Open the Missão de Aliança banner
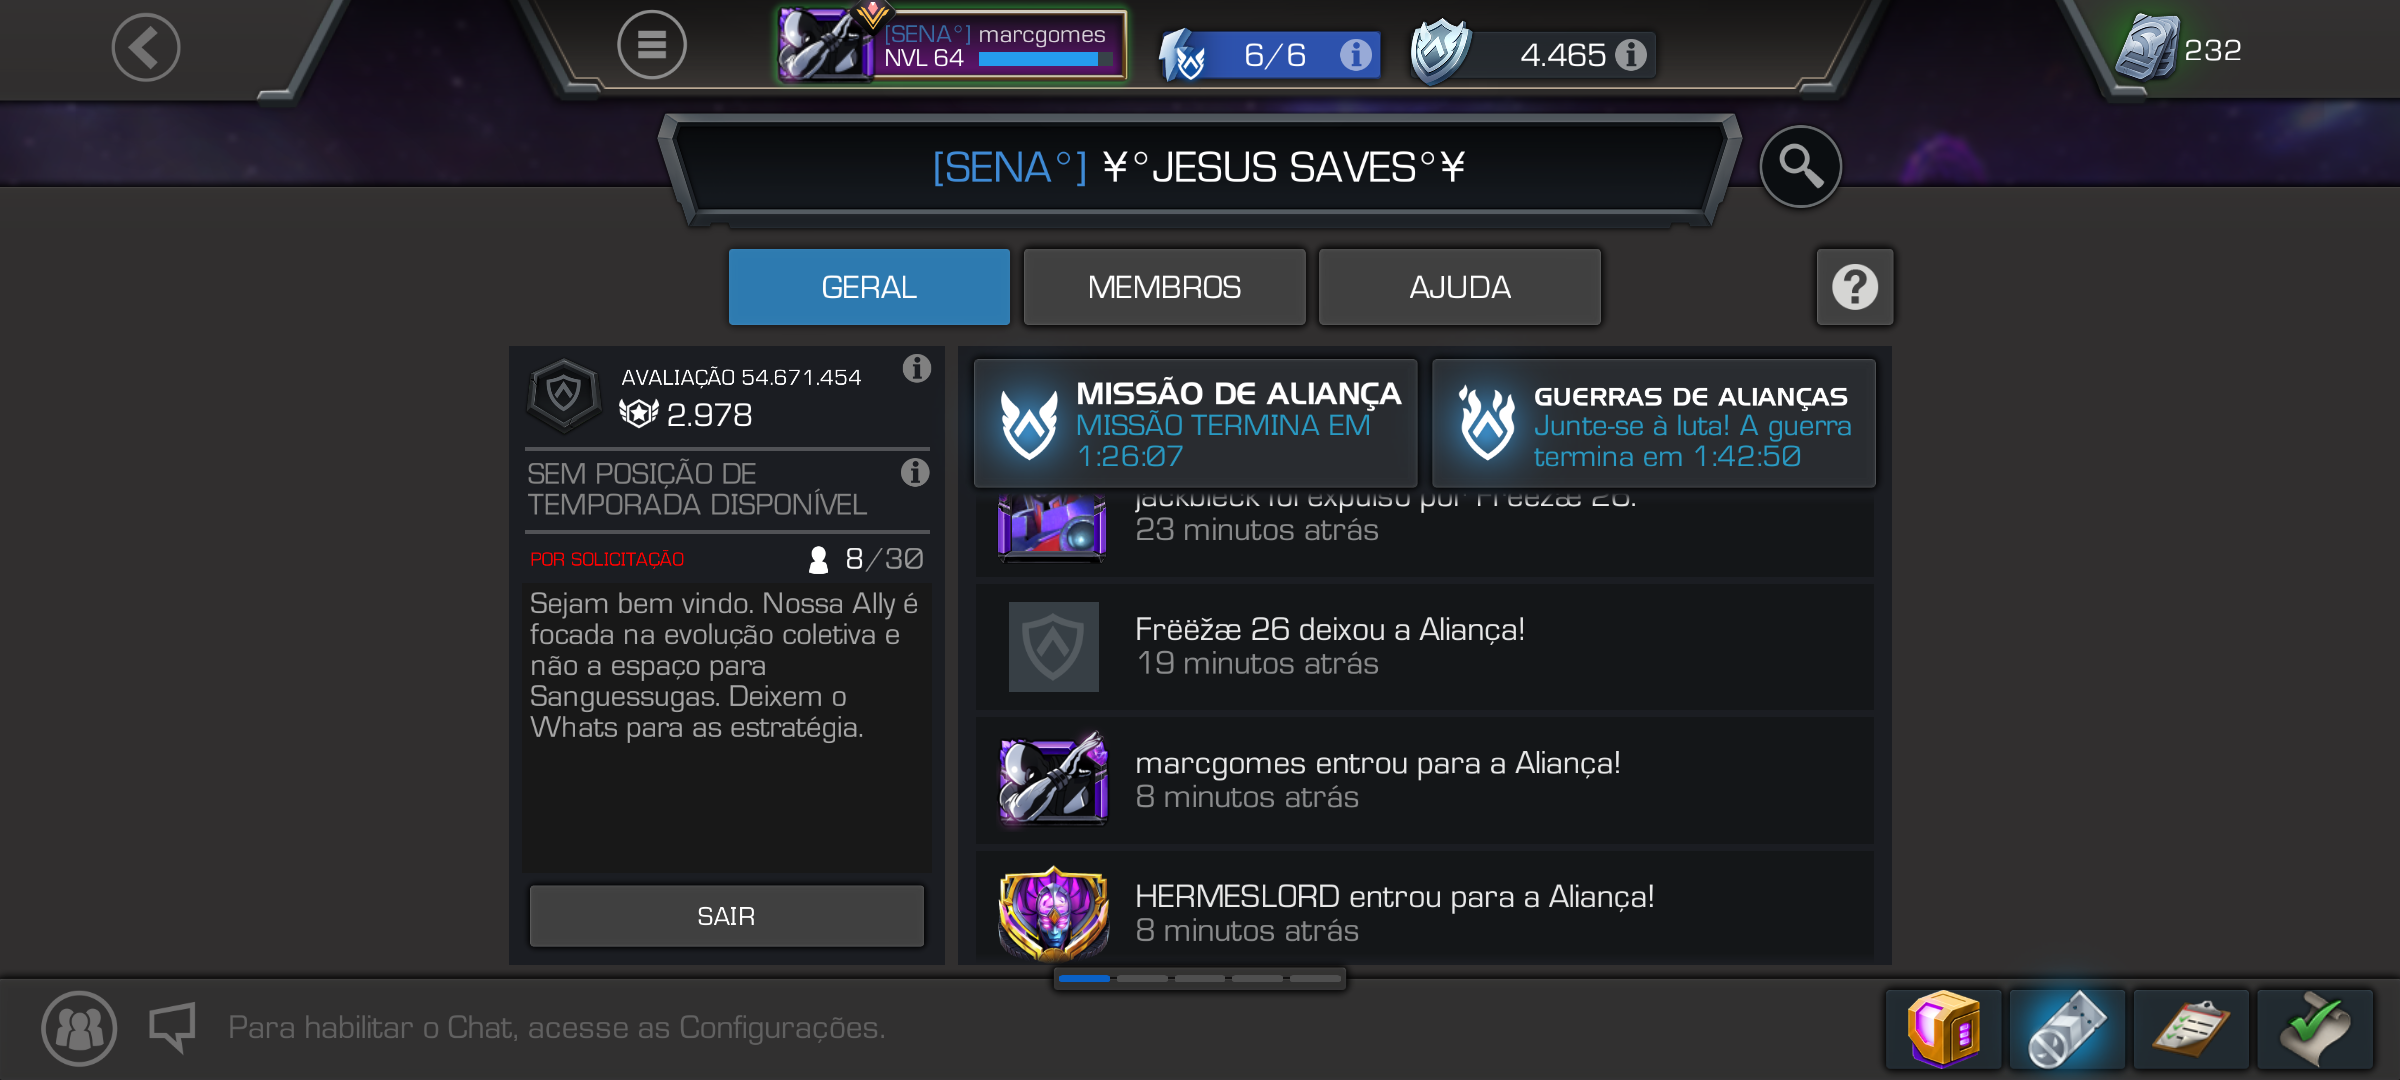Image resolution: width=2400 pixels, height=1080 pixels. [x=1196, y=424]
